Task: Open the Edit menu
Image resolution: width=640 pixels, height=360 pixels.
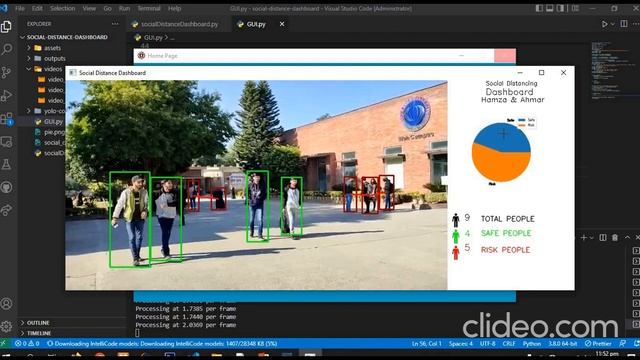Action: coord(37,8)
